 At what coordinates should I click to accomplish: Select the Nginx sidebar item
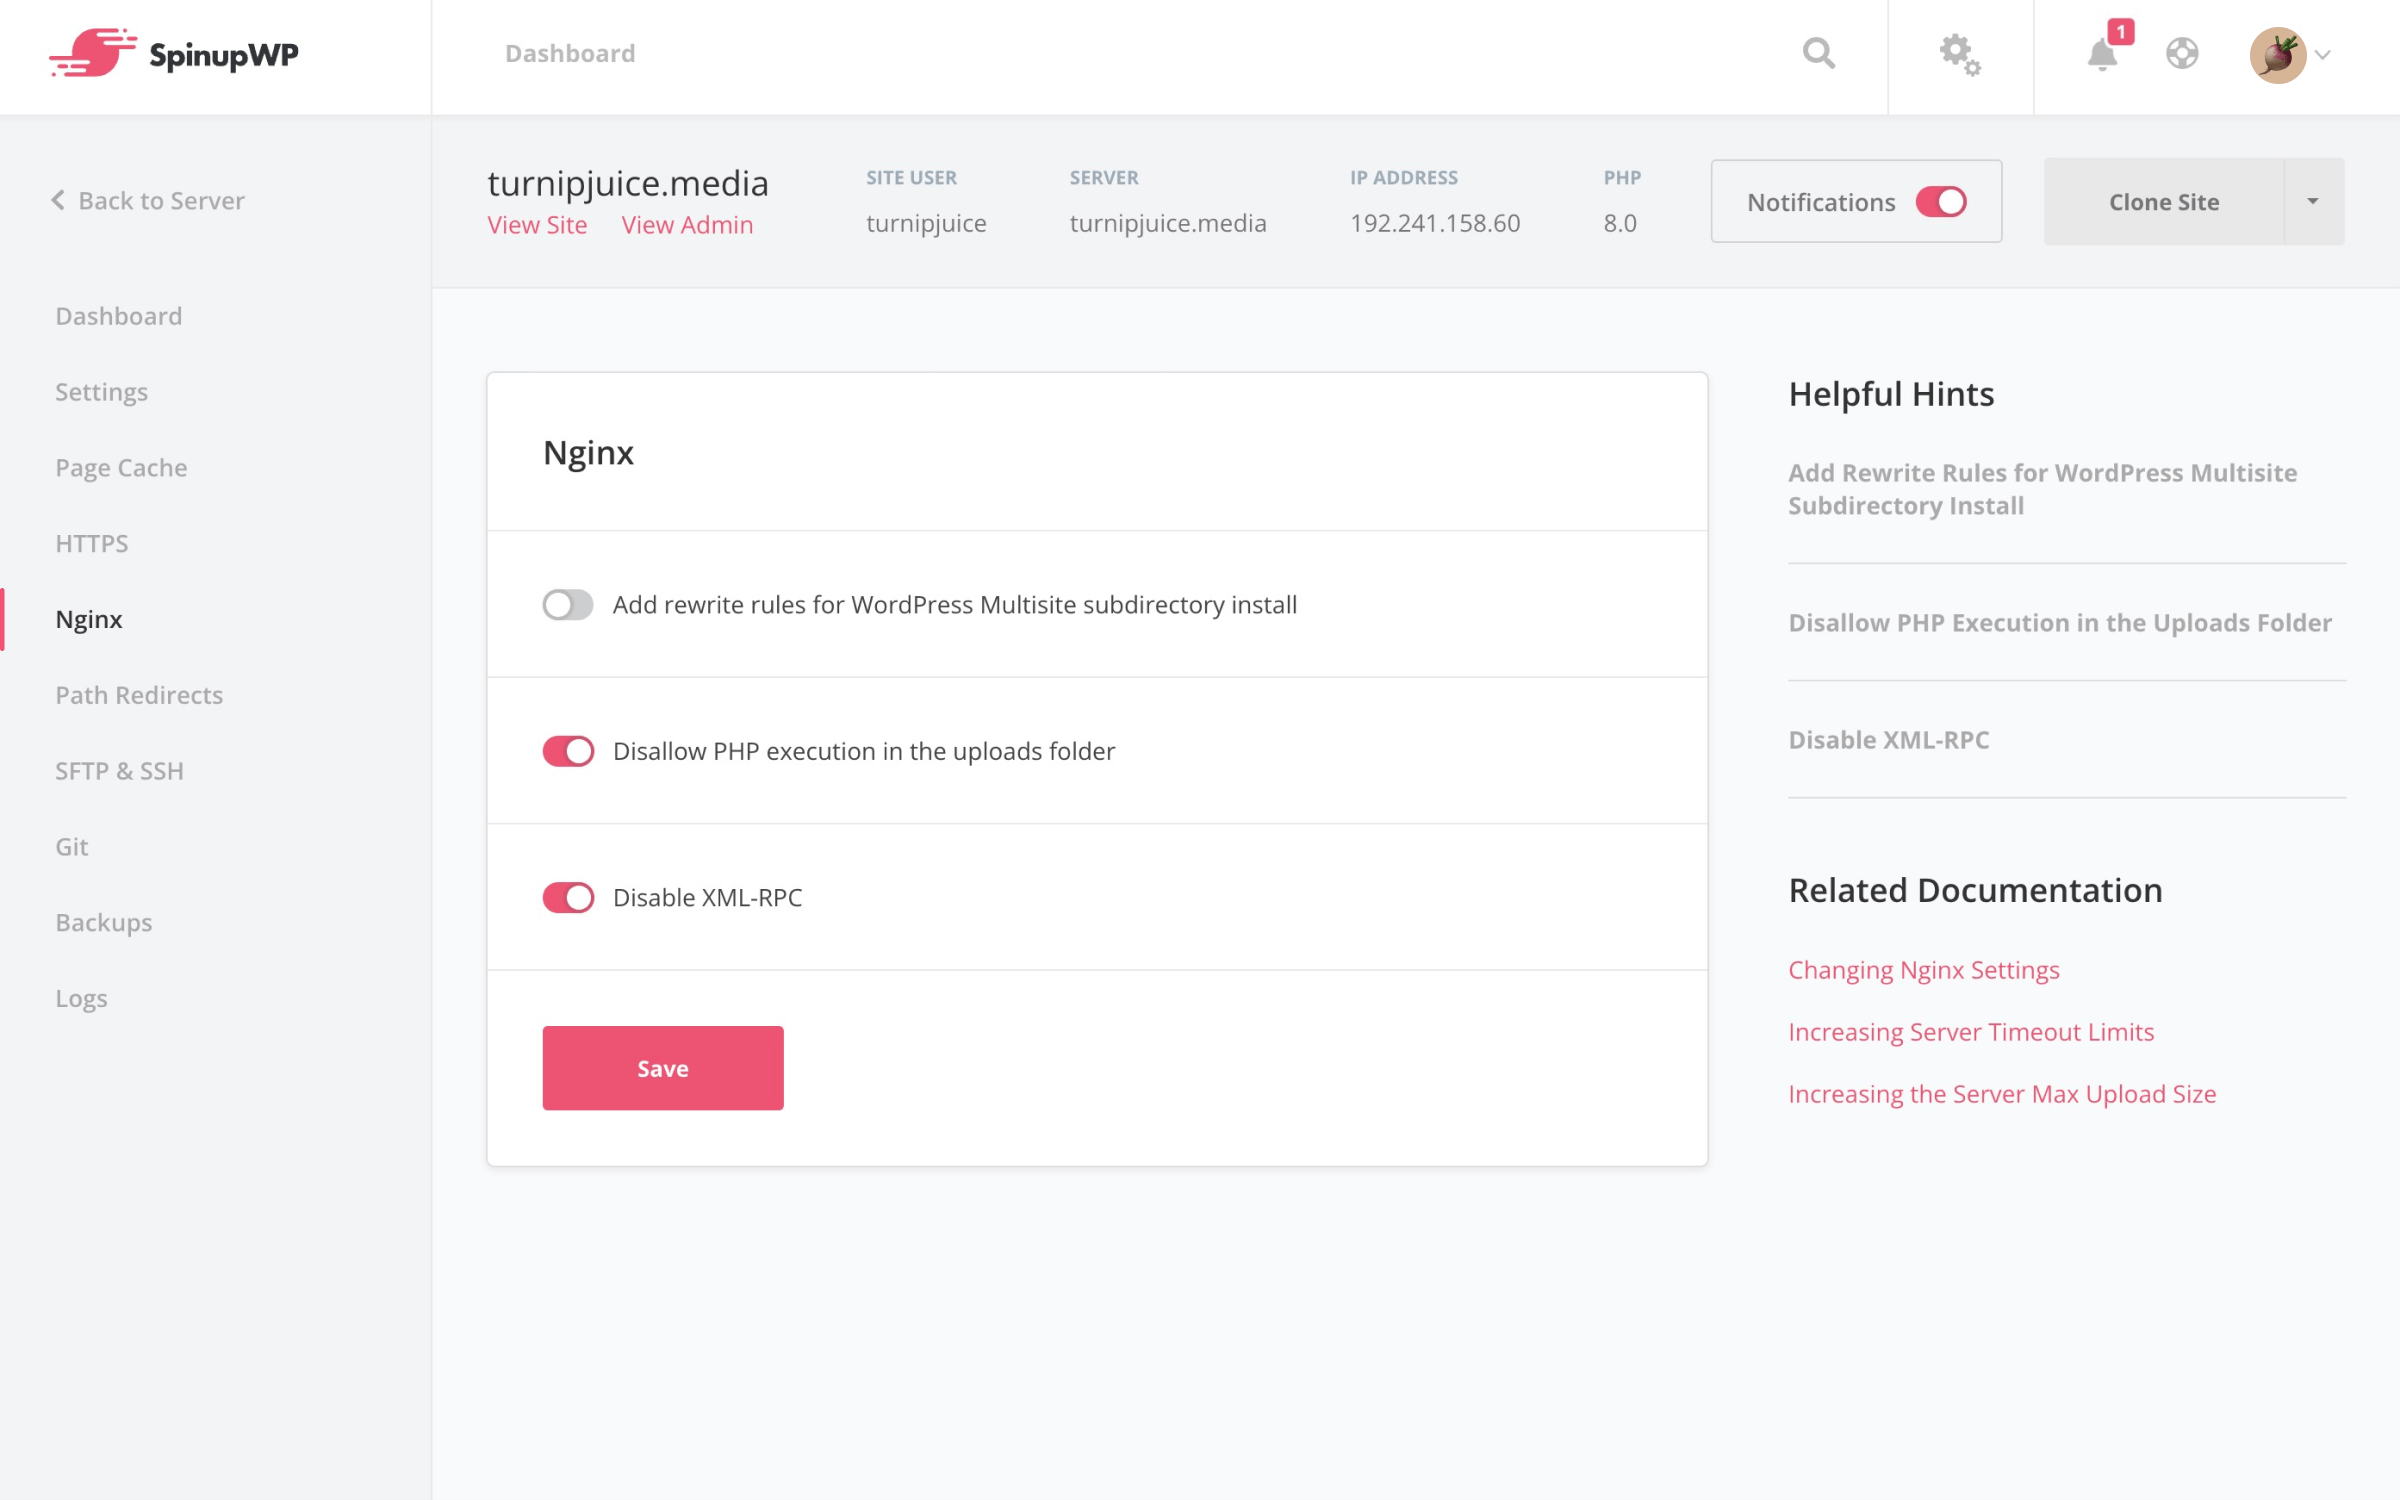[x=89, y=619]
